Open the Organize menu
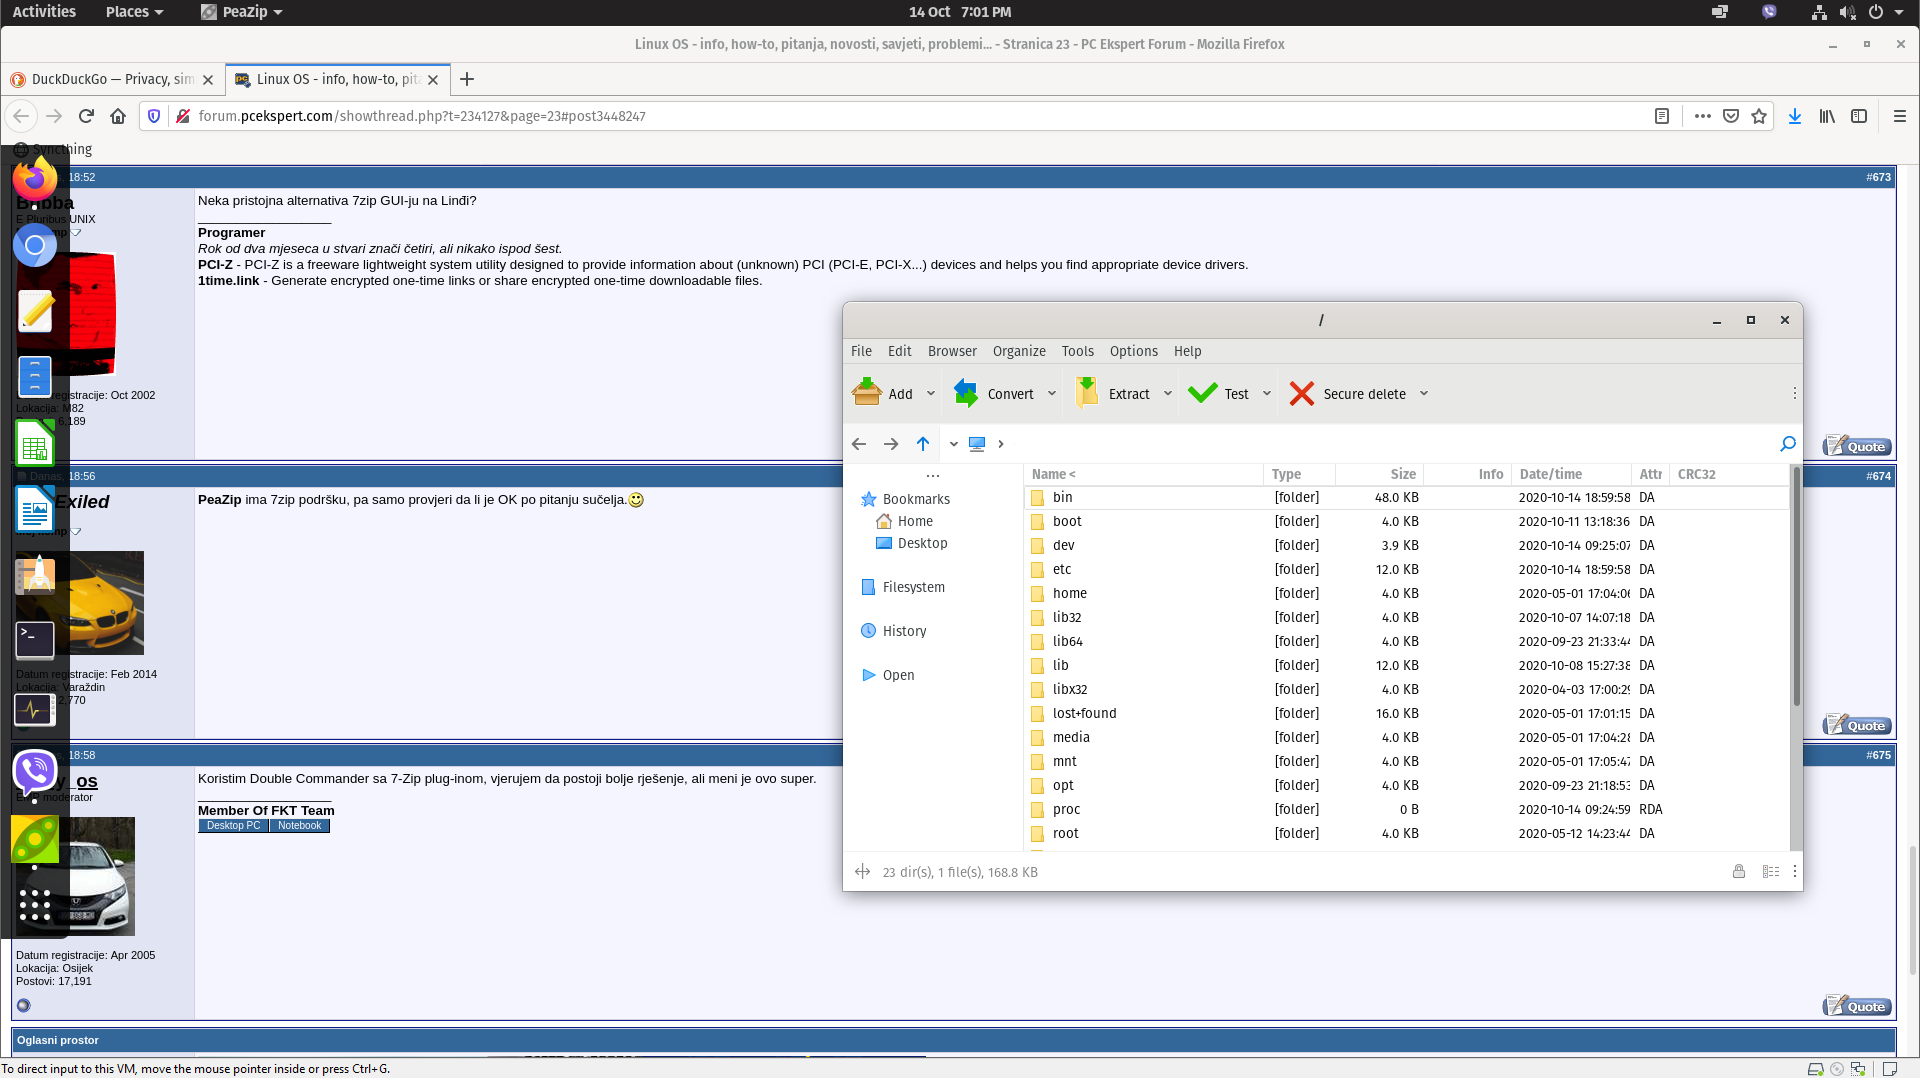The height and width of the screenshot is (1078, 1920). (1019, 351)
